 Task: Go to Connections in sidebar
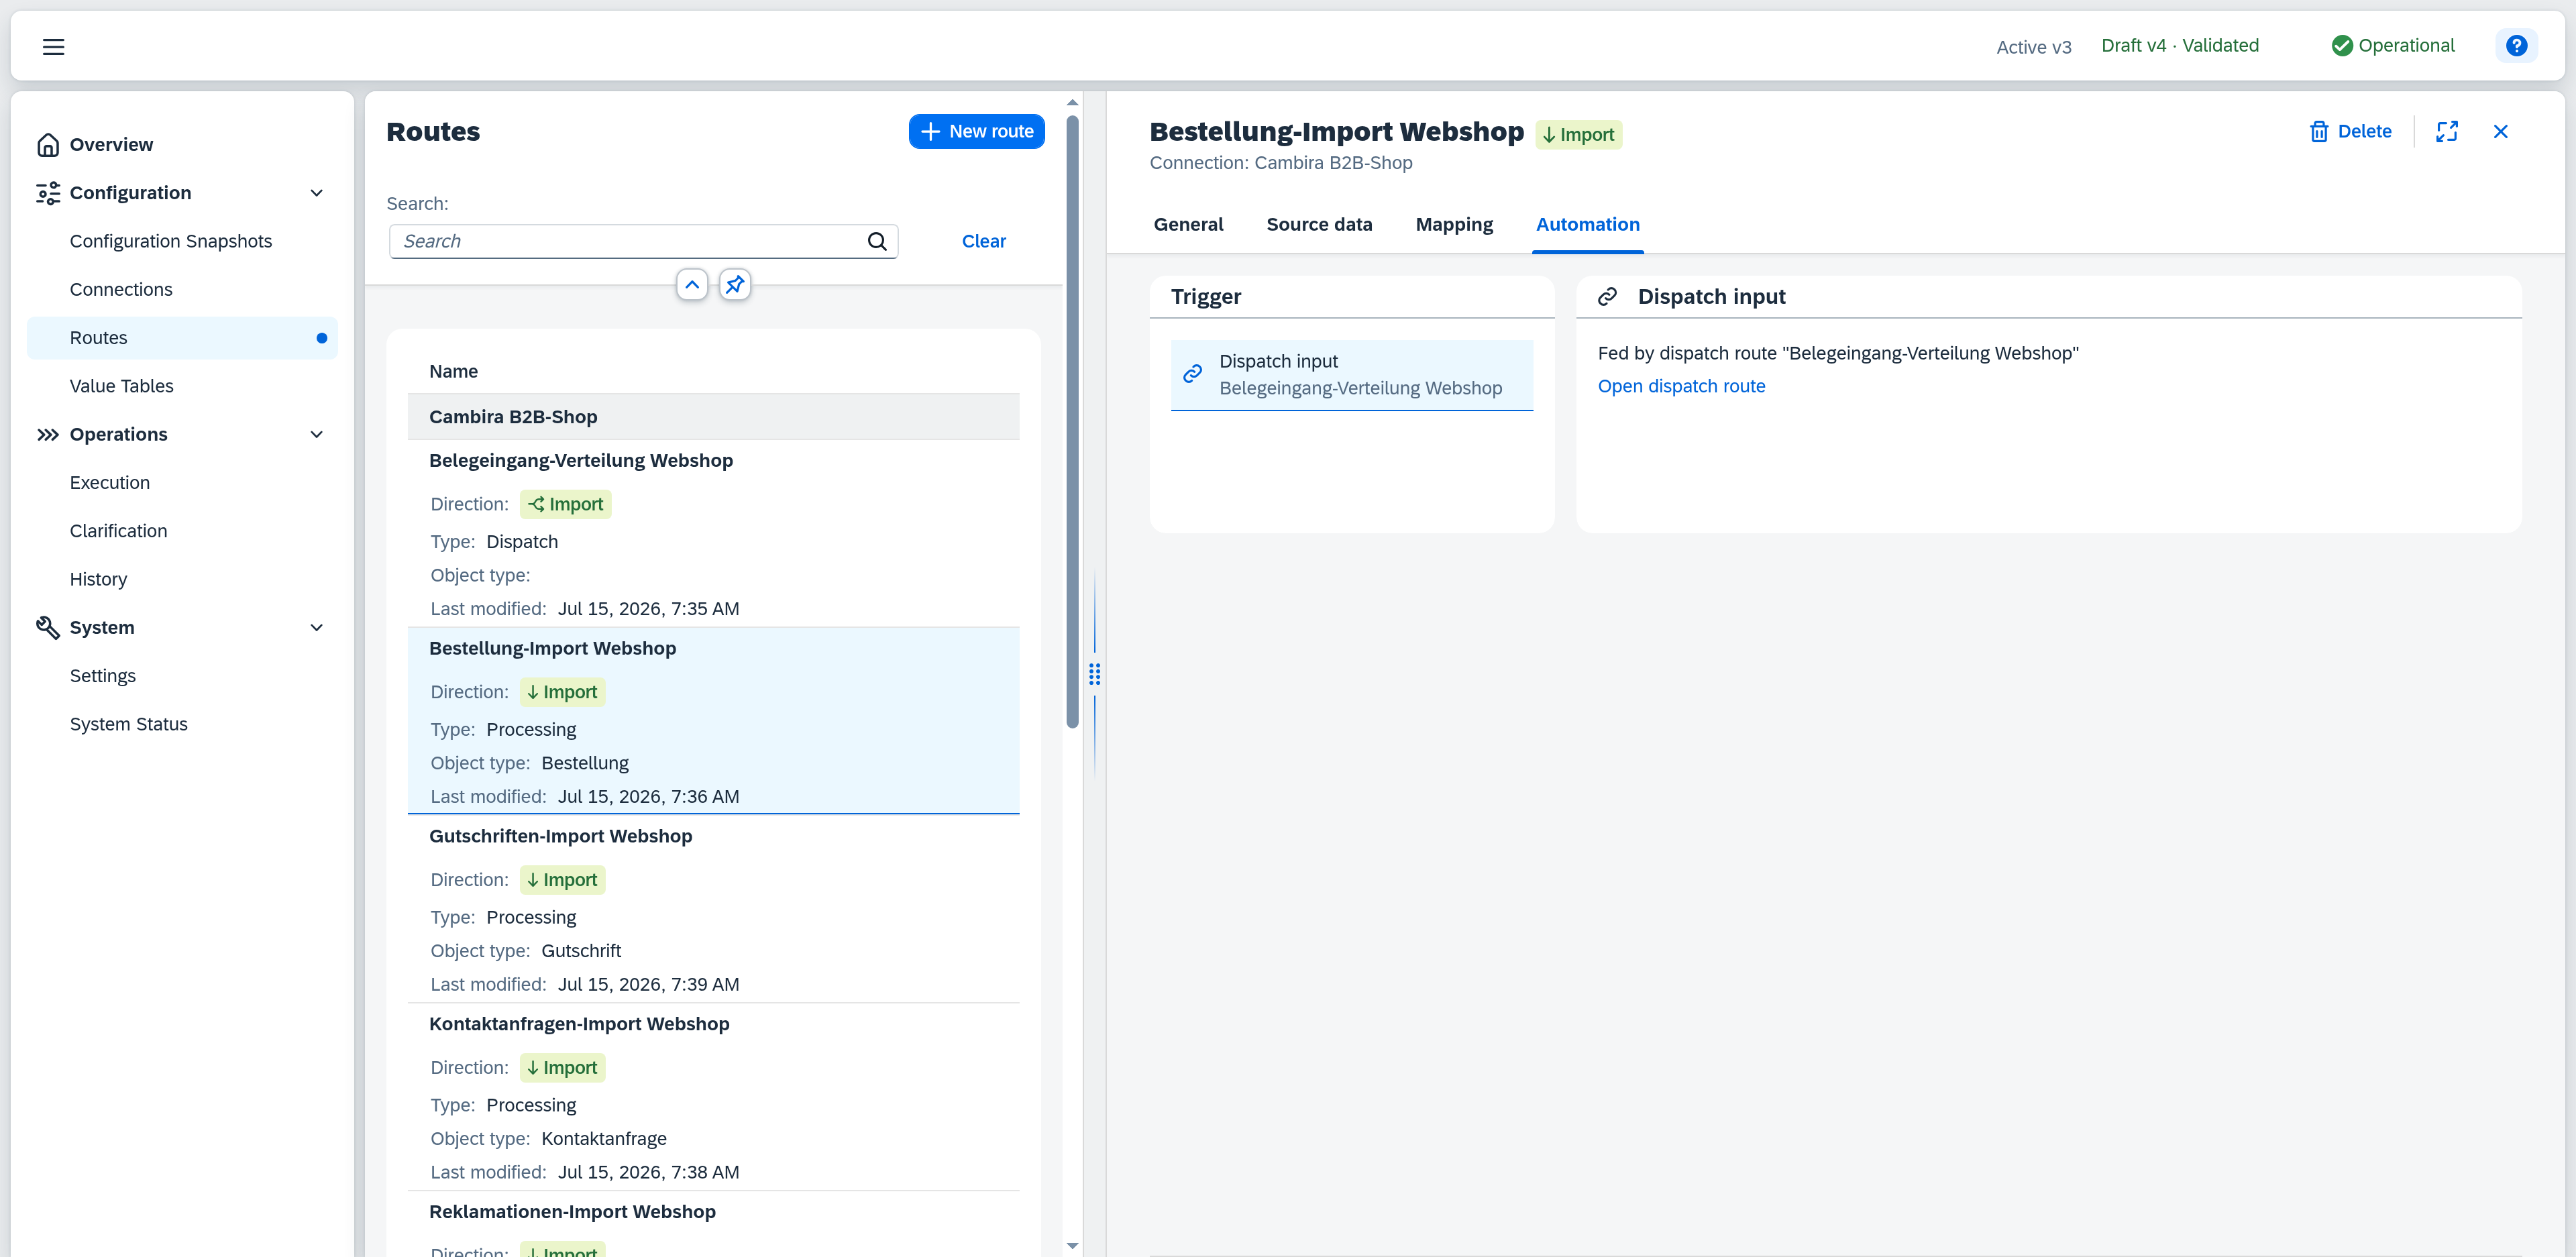point(182,290)
